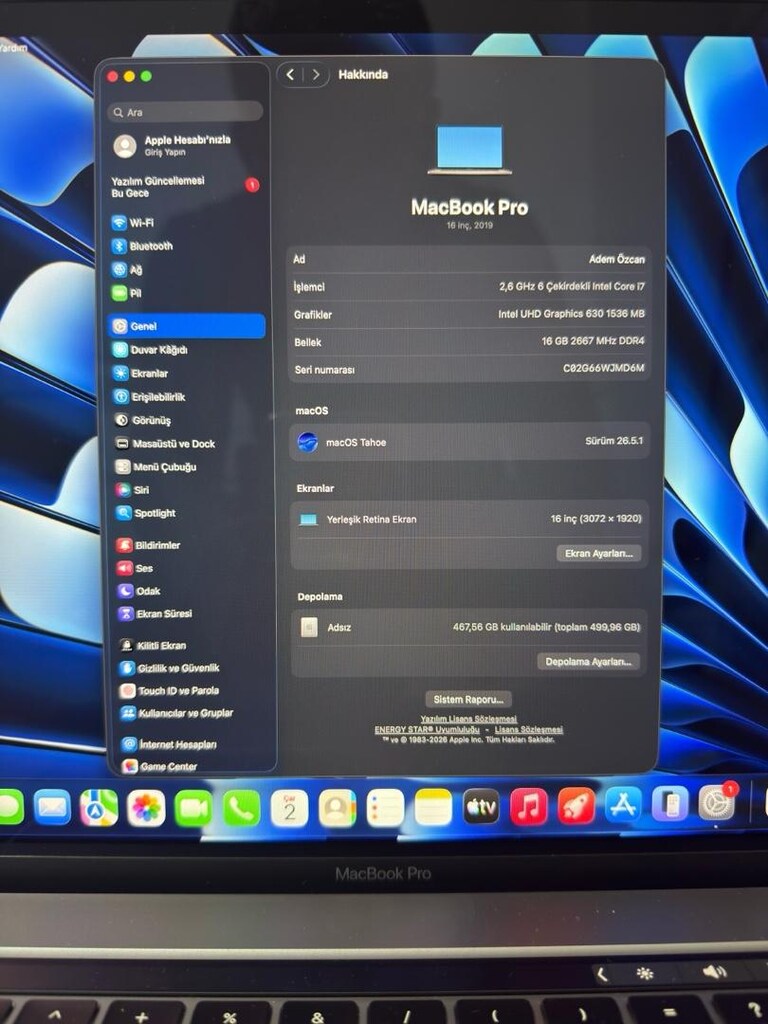The image size is (768, 1024).
Task: Open Calendar from the Dock
Action: click(x=289, y=808)
